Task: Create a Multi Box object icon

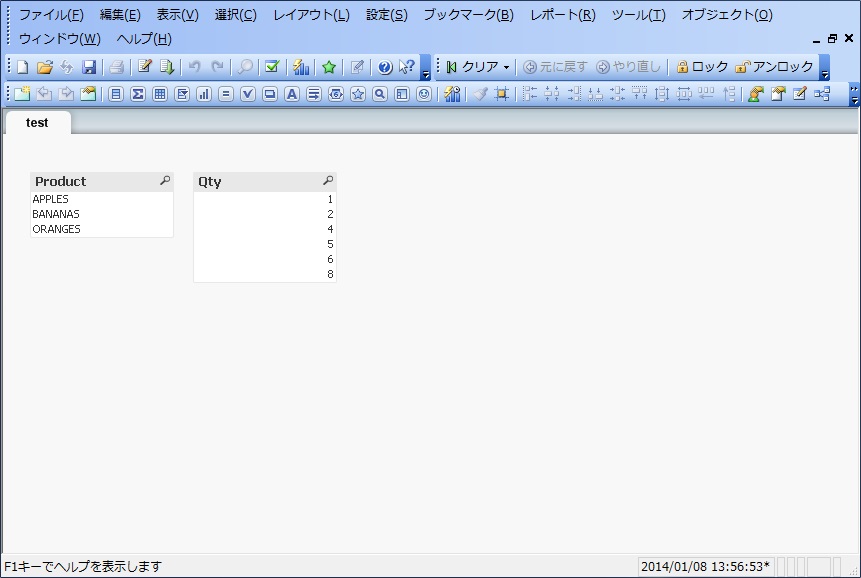Action: pyautogui.click(x=182, y=94)
